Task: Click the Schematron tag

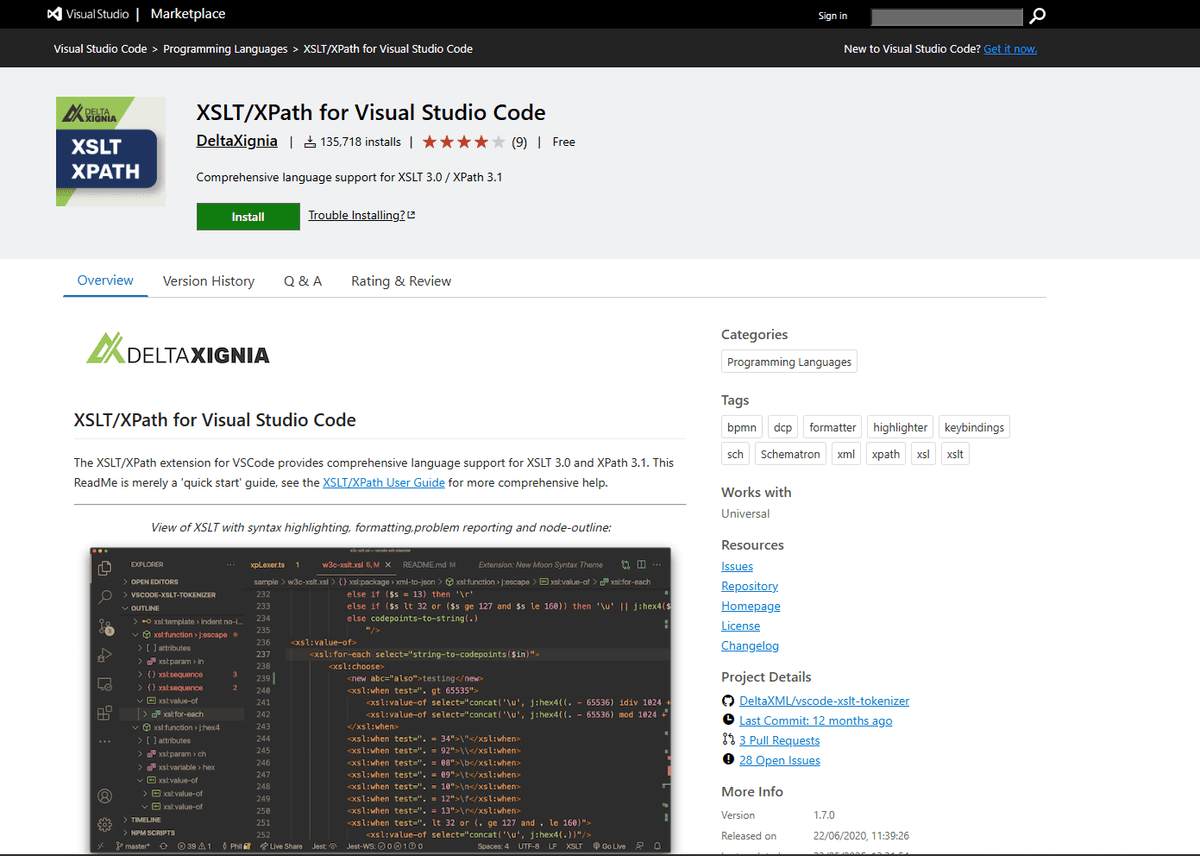Action: click(x=790, y=454)
